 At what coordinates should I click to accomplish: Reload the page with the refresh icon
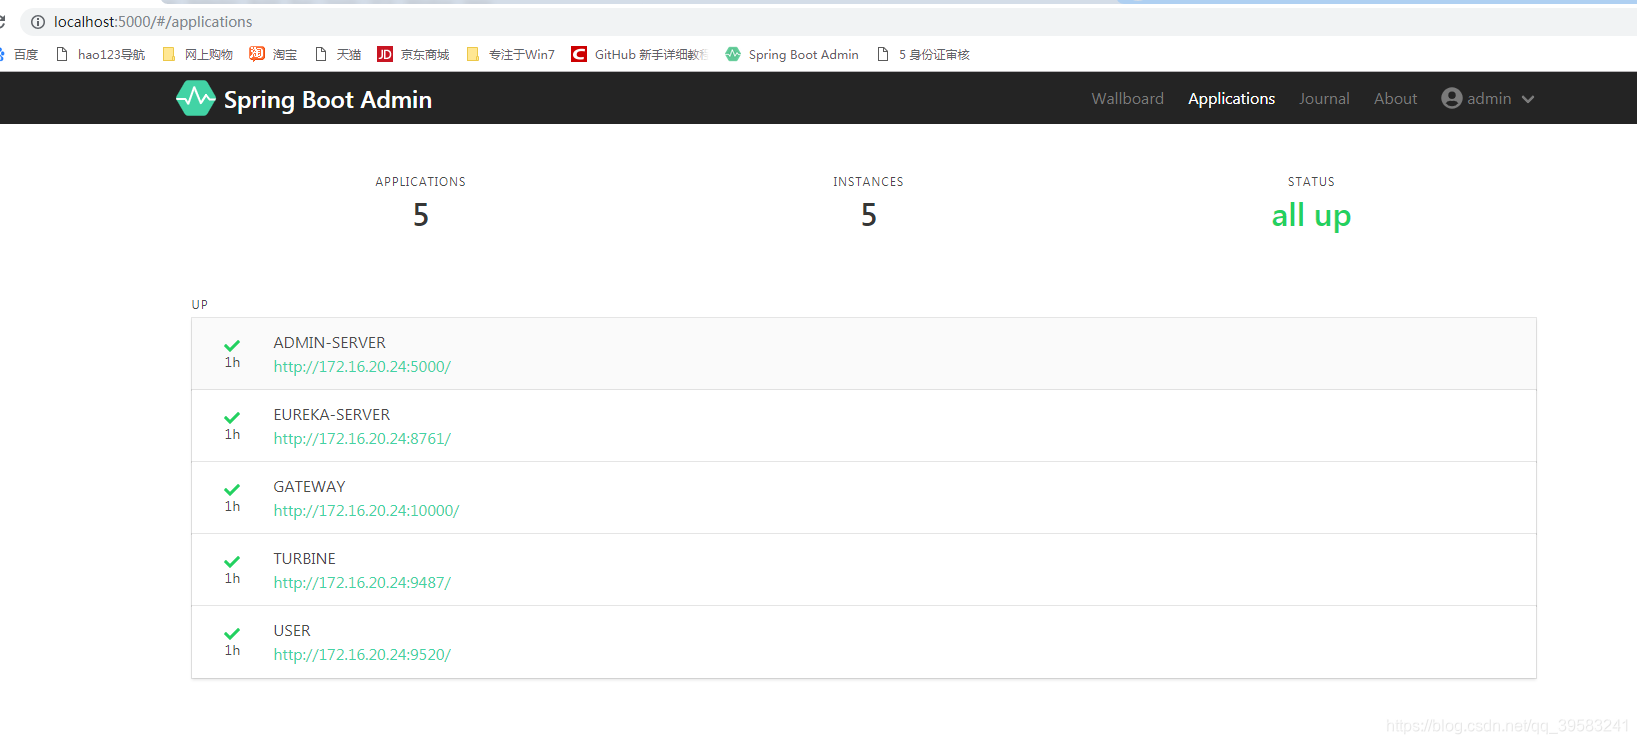pos(2,22)
